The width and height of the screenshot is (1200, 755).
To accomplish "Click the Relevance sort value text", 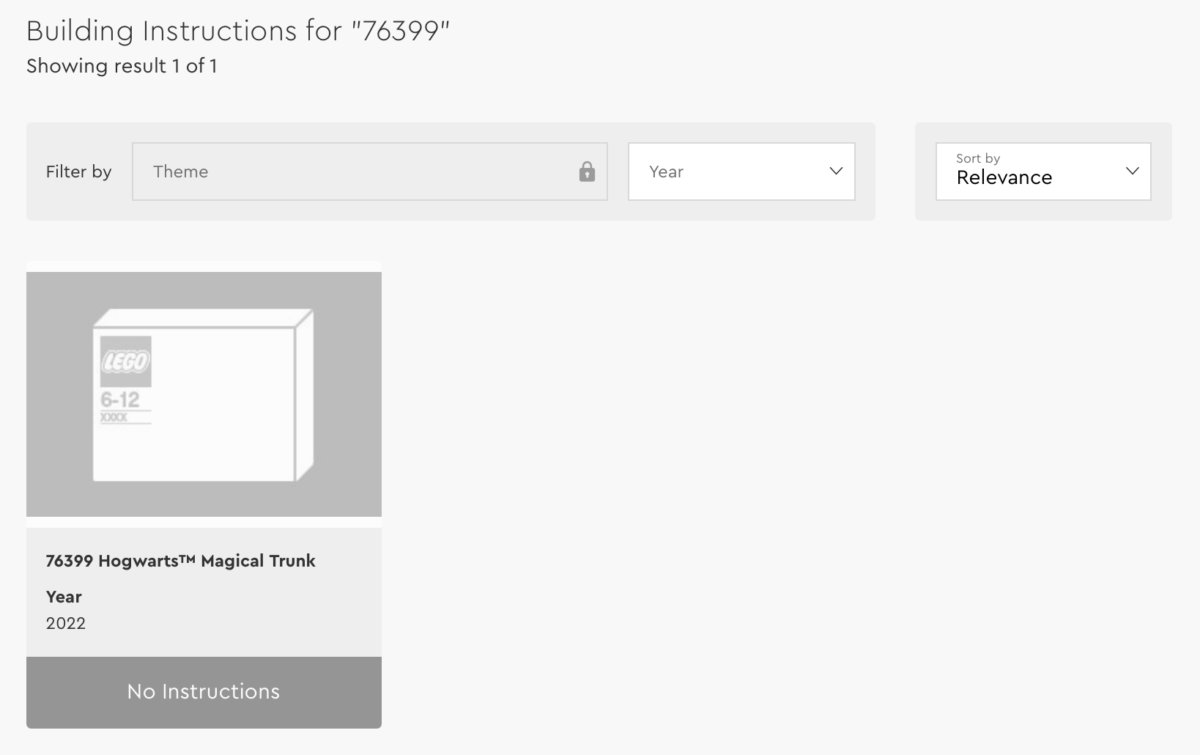I will [x=1004, y=178].
